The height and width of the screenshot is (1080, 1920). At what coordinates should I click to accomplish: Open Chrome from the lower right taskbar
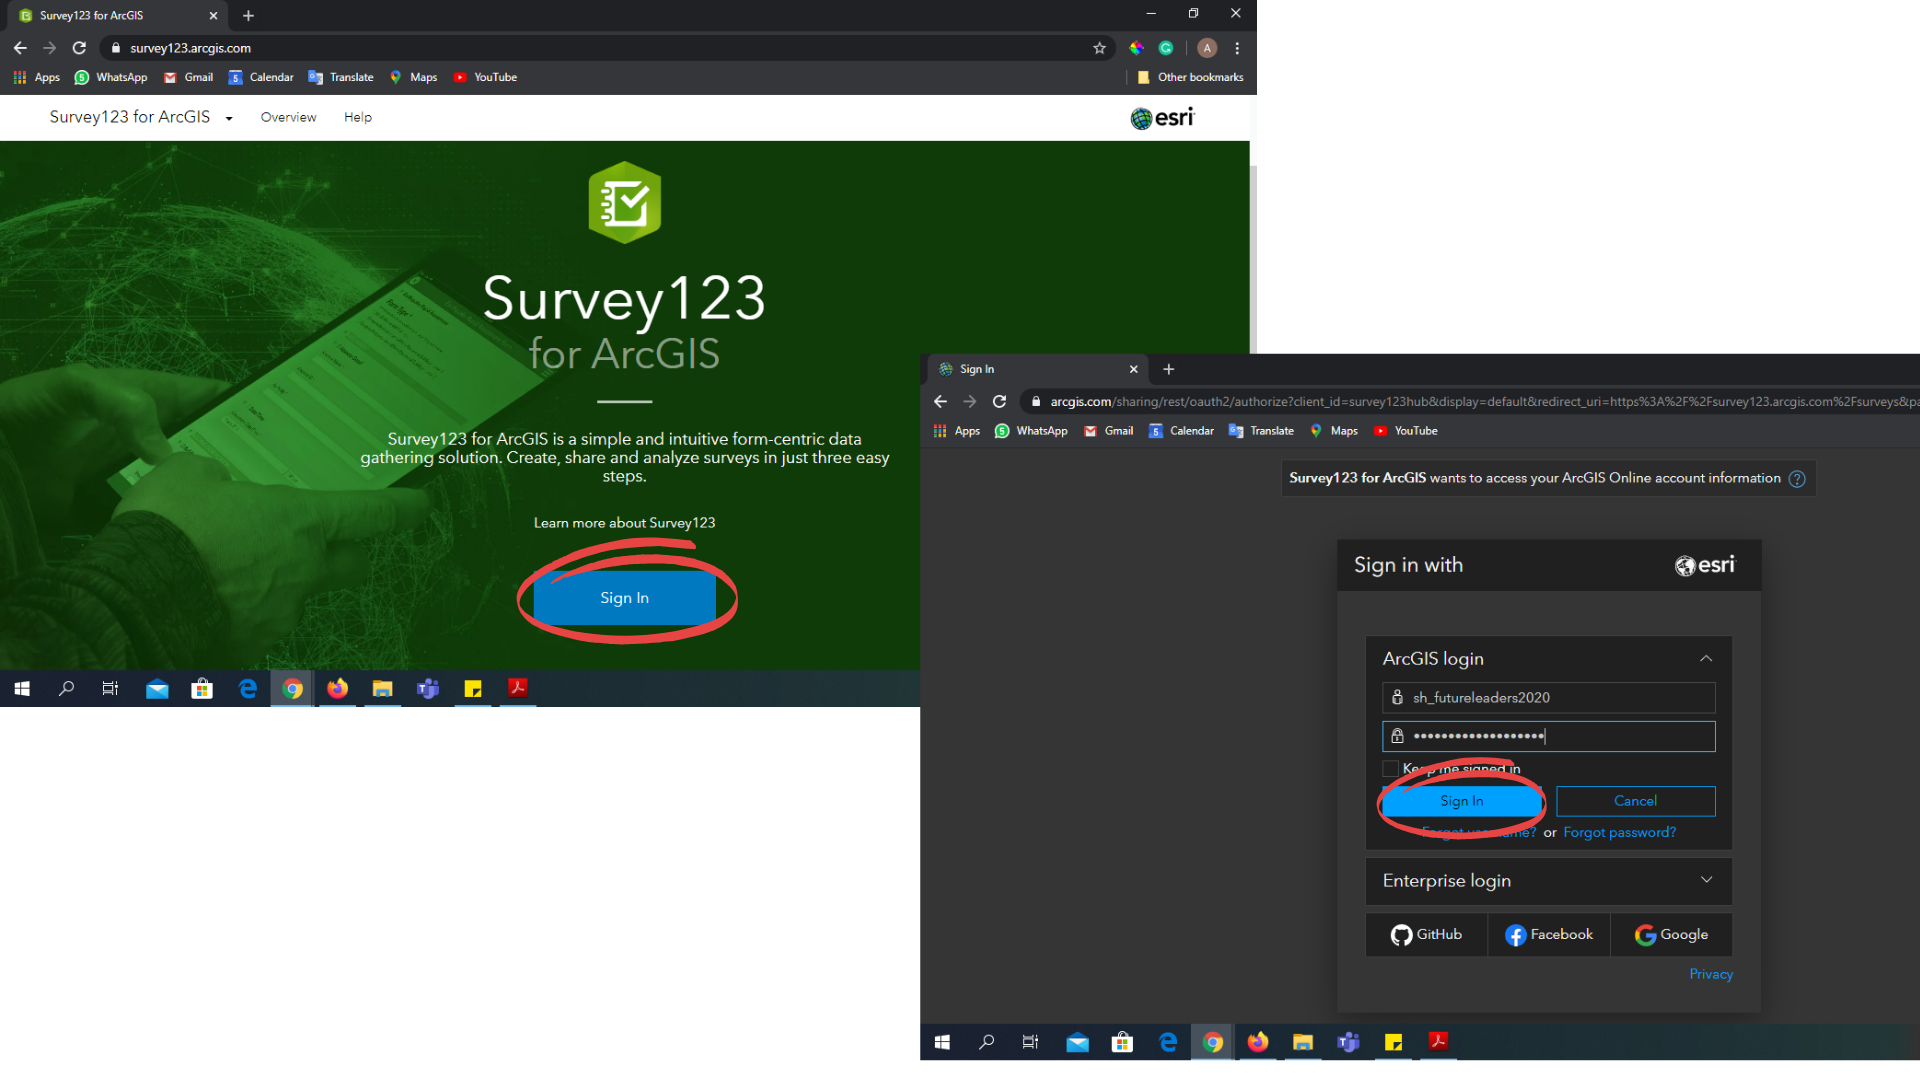(x=1212, y=1043)
